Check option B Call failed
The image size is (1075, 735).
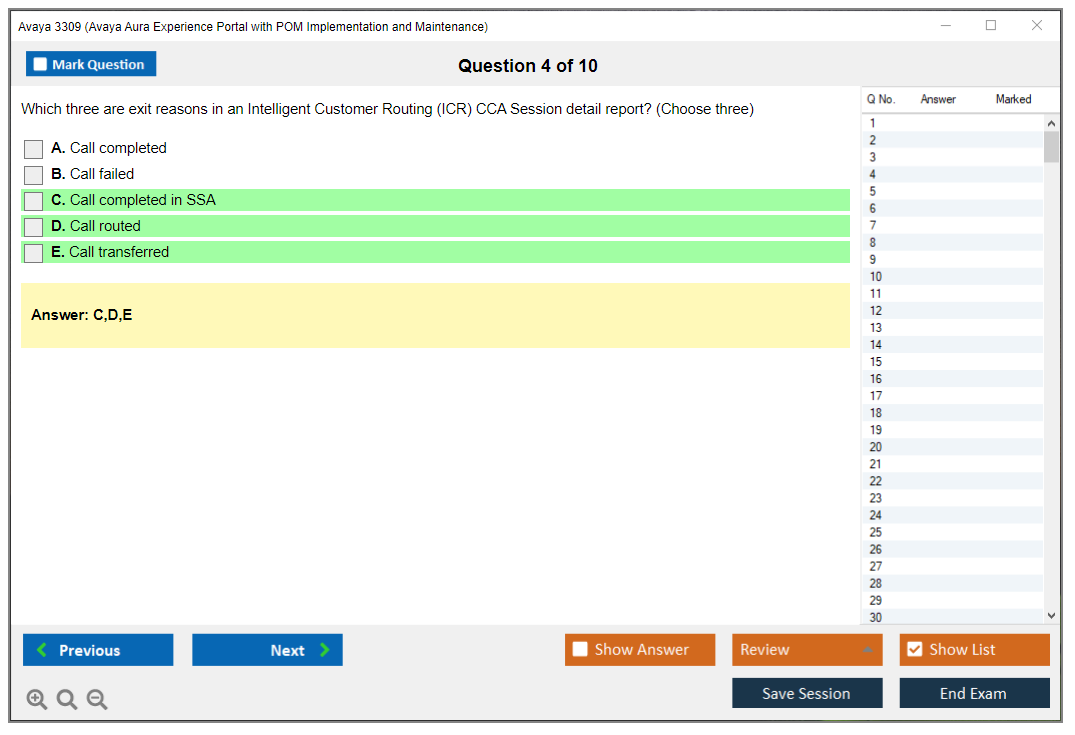tap(33, 175)
